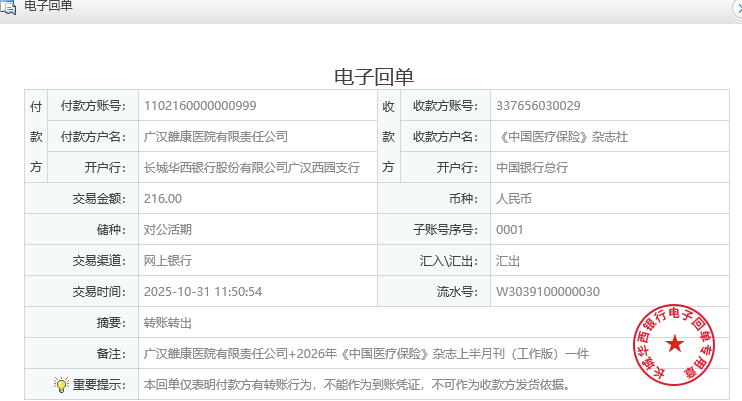This screenshot has width=742, height=401.
Task: Click the currency value 人民币
Action: (x=514, y=199)
